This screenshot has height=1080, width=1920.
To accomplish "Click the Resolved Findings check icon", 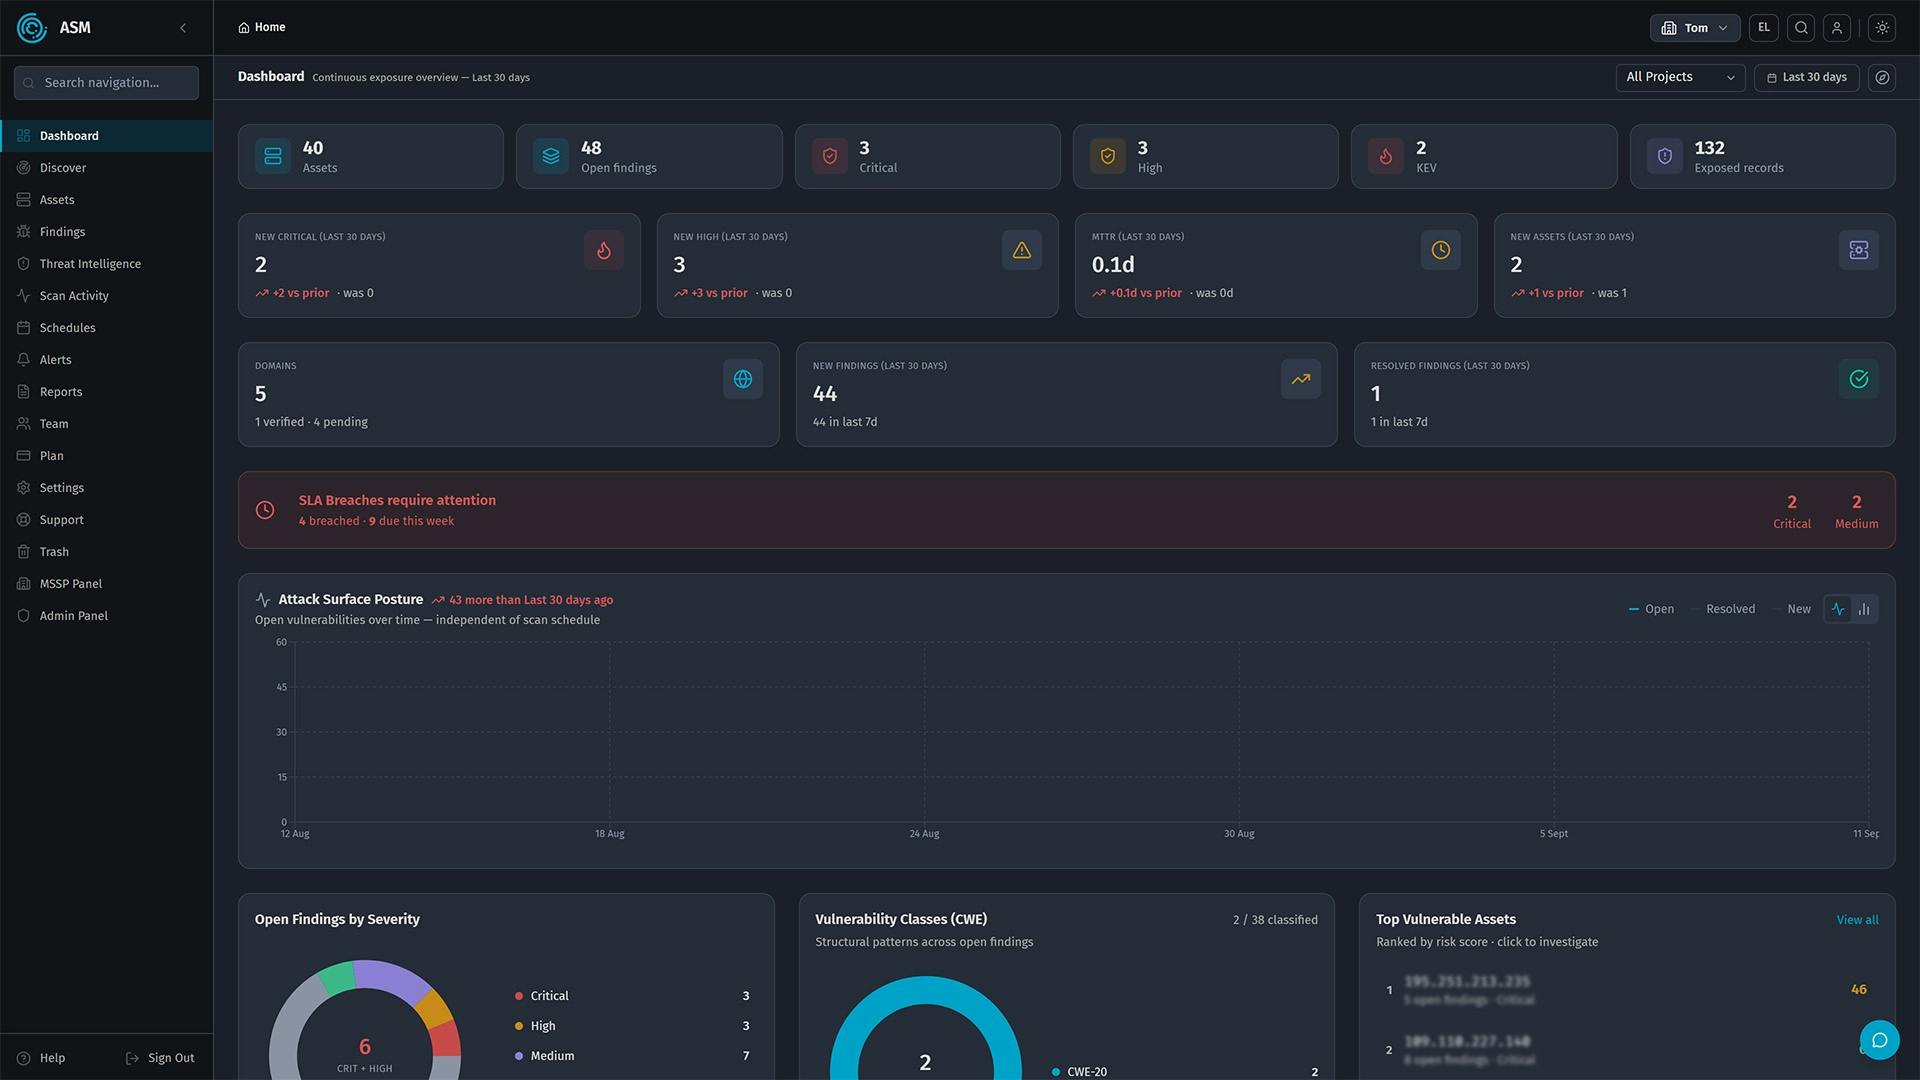I will (1859, 379).
